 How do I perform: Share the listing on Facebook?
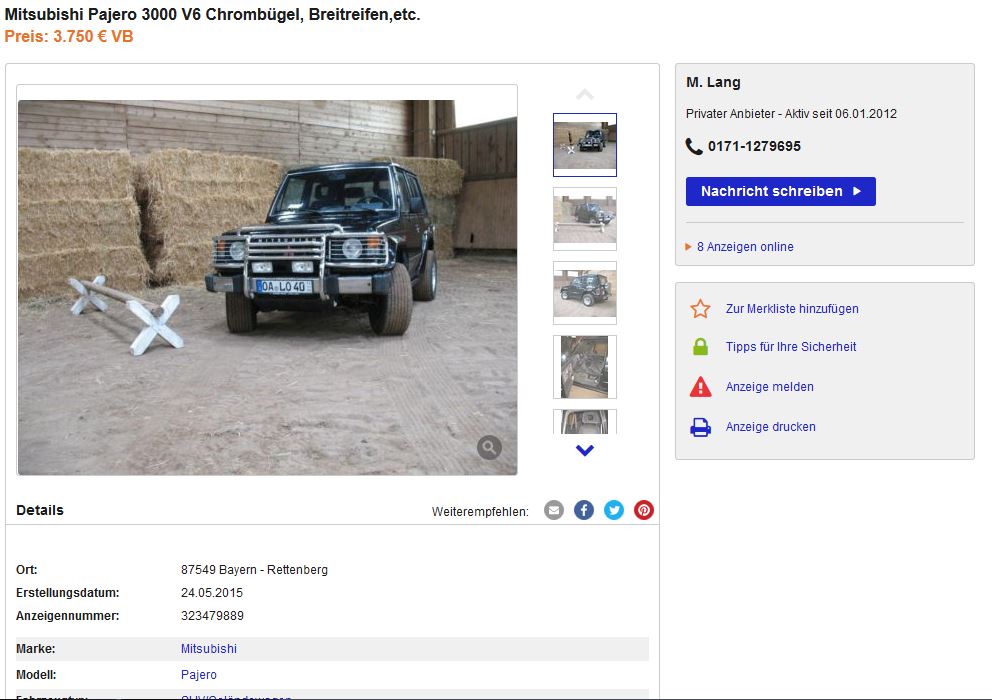(x=584, y=510)
